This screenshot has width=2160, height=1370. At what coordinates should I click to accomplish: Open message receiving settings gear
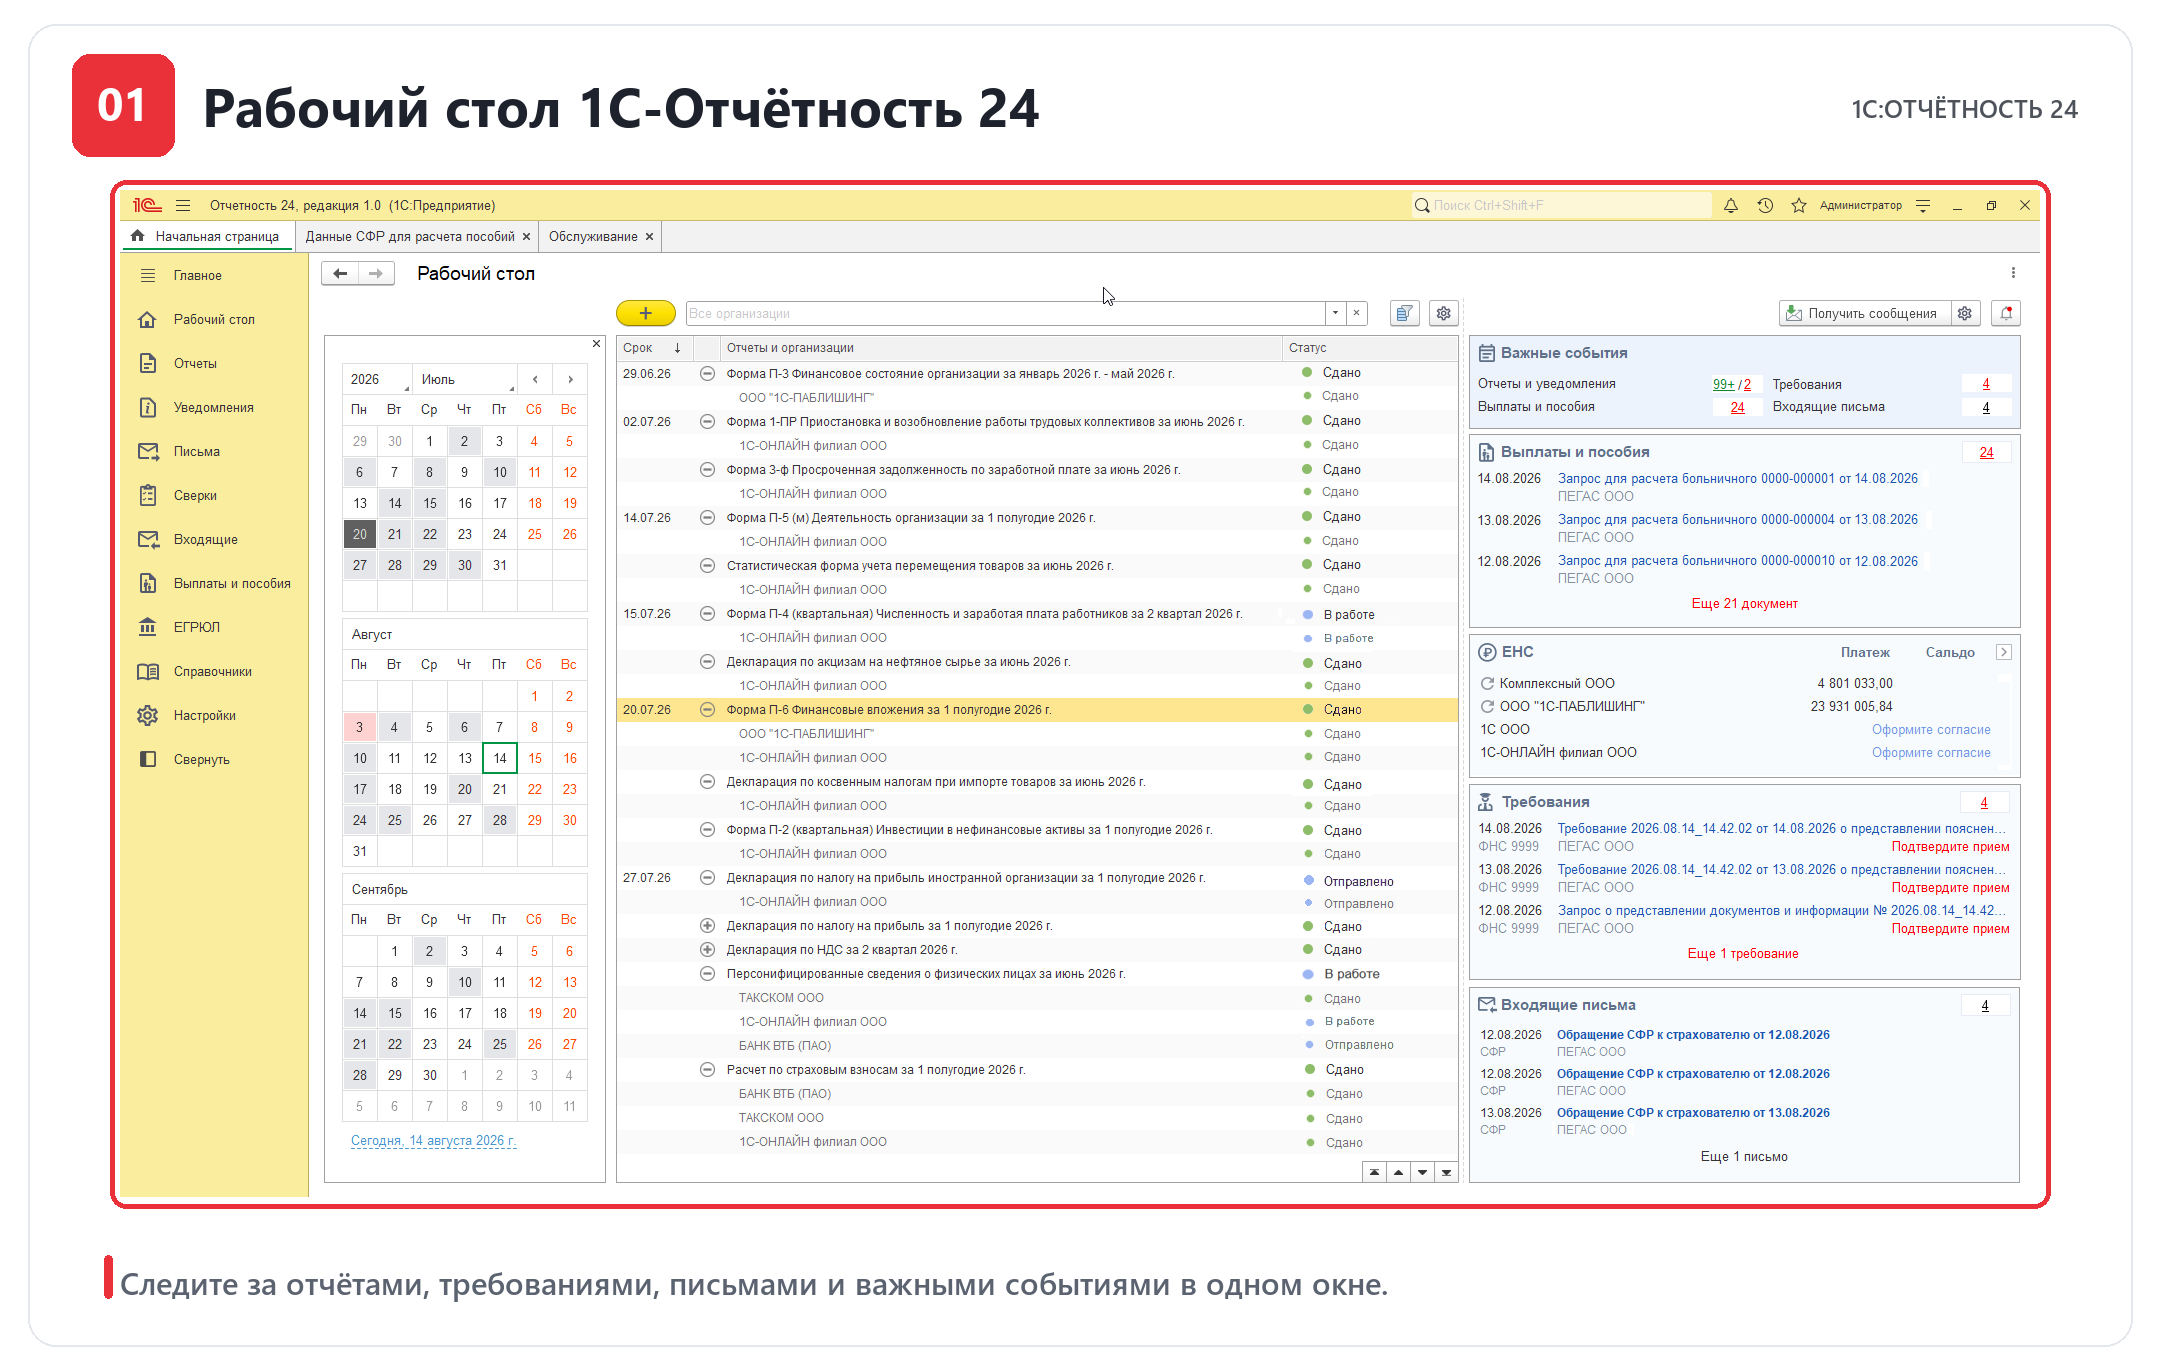(1965, 313)
